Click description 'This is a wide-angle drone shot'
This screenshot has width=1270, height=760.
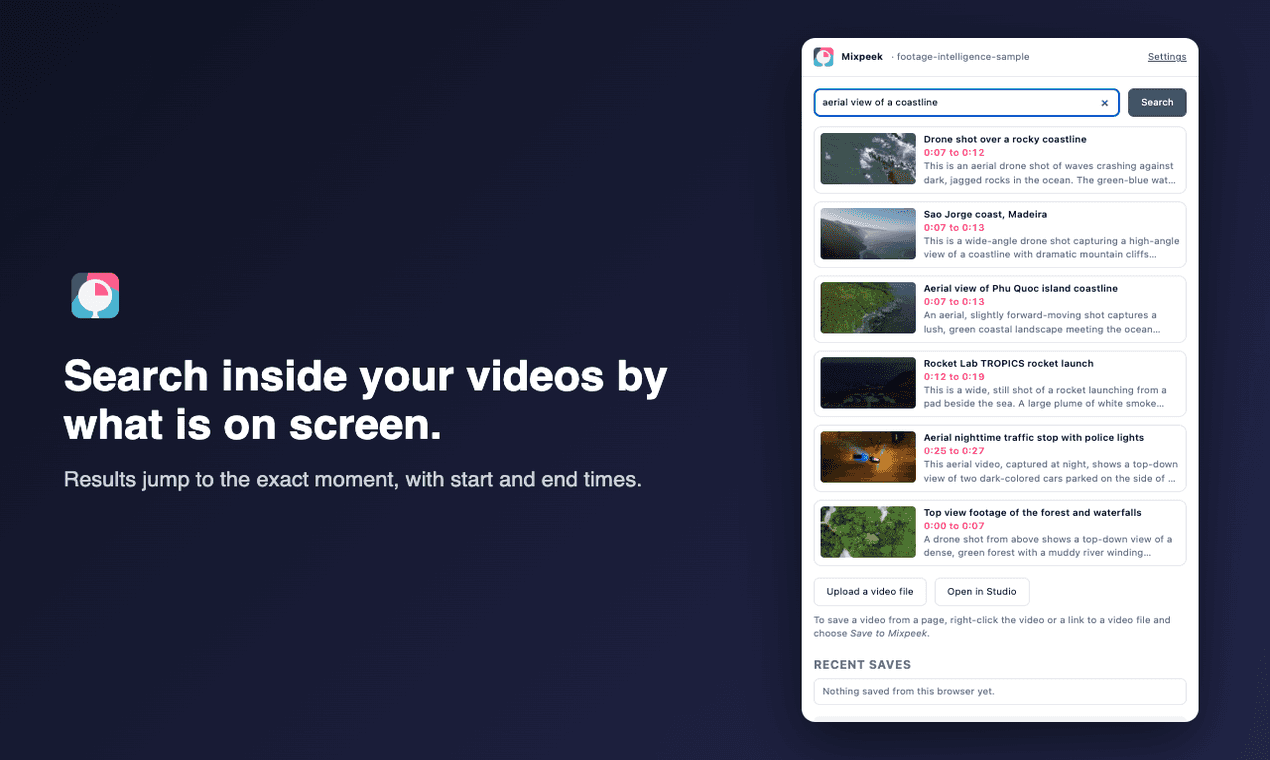pyautogui.click(x=1052, y=248)
